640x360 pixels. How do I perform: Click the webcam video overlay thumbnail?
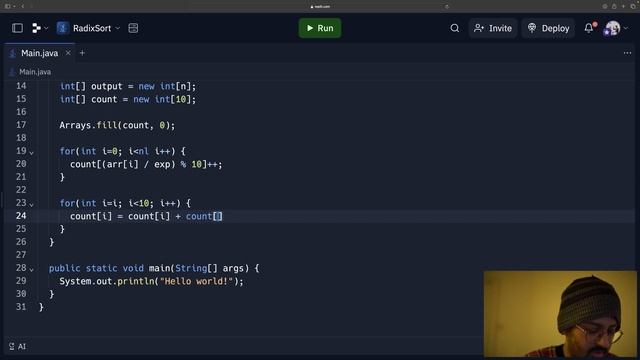pos(560,314)
